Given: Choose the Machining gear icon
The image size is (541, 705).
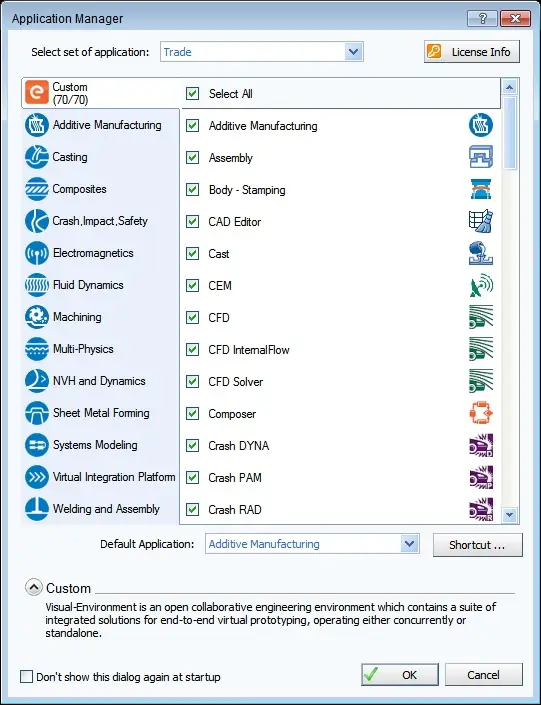Looking at the screenshot, I should pyautogui.click(x=36, y=317).
